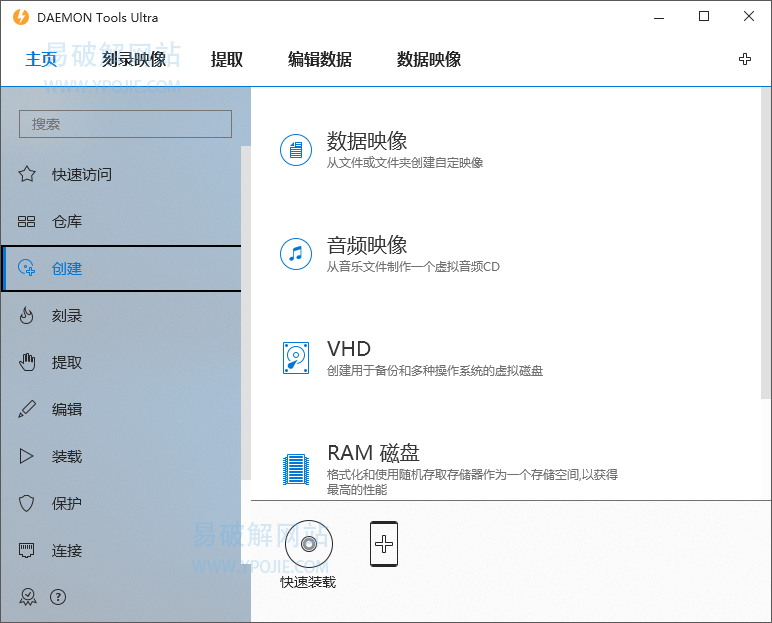This screenshot has width=772, height=623.
Task: Click the disc-plus icon for 创建
Action: click(x=27, y=268)
